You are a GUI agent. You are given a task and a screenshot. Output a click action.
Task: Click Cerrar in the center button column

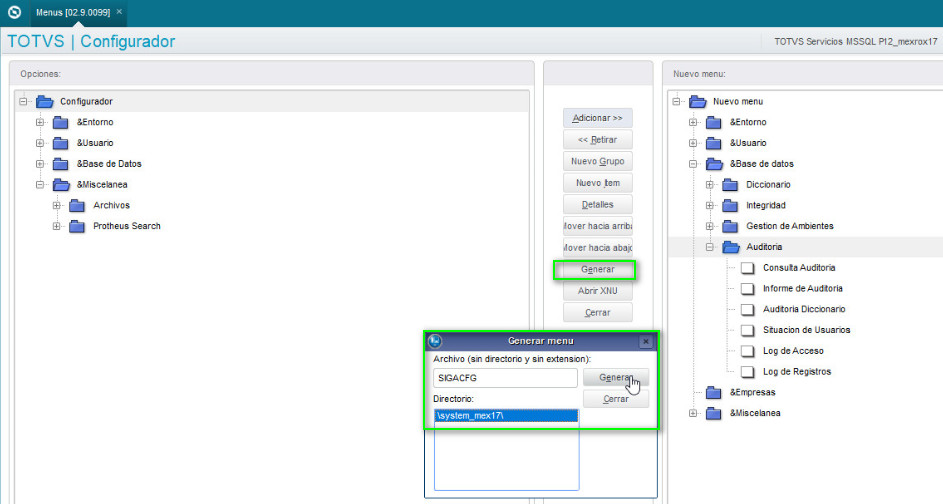coord(598,313)
